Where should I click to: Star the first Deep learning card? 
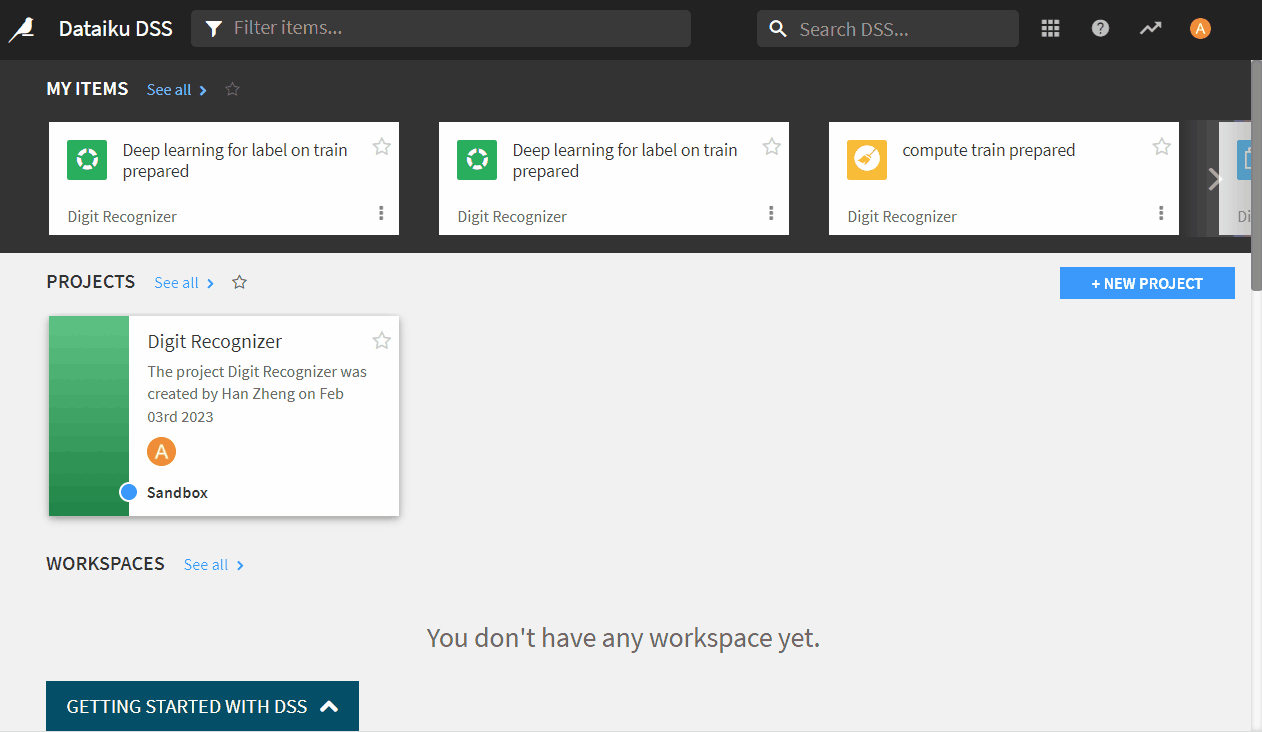[381, 147]
